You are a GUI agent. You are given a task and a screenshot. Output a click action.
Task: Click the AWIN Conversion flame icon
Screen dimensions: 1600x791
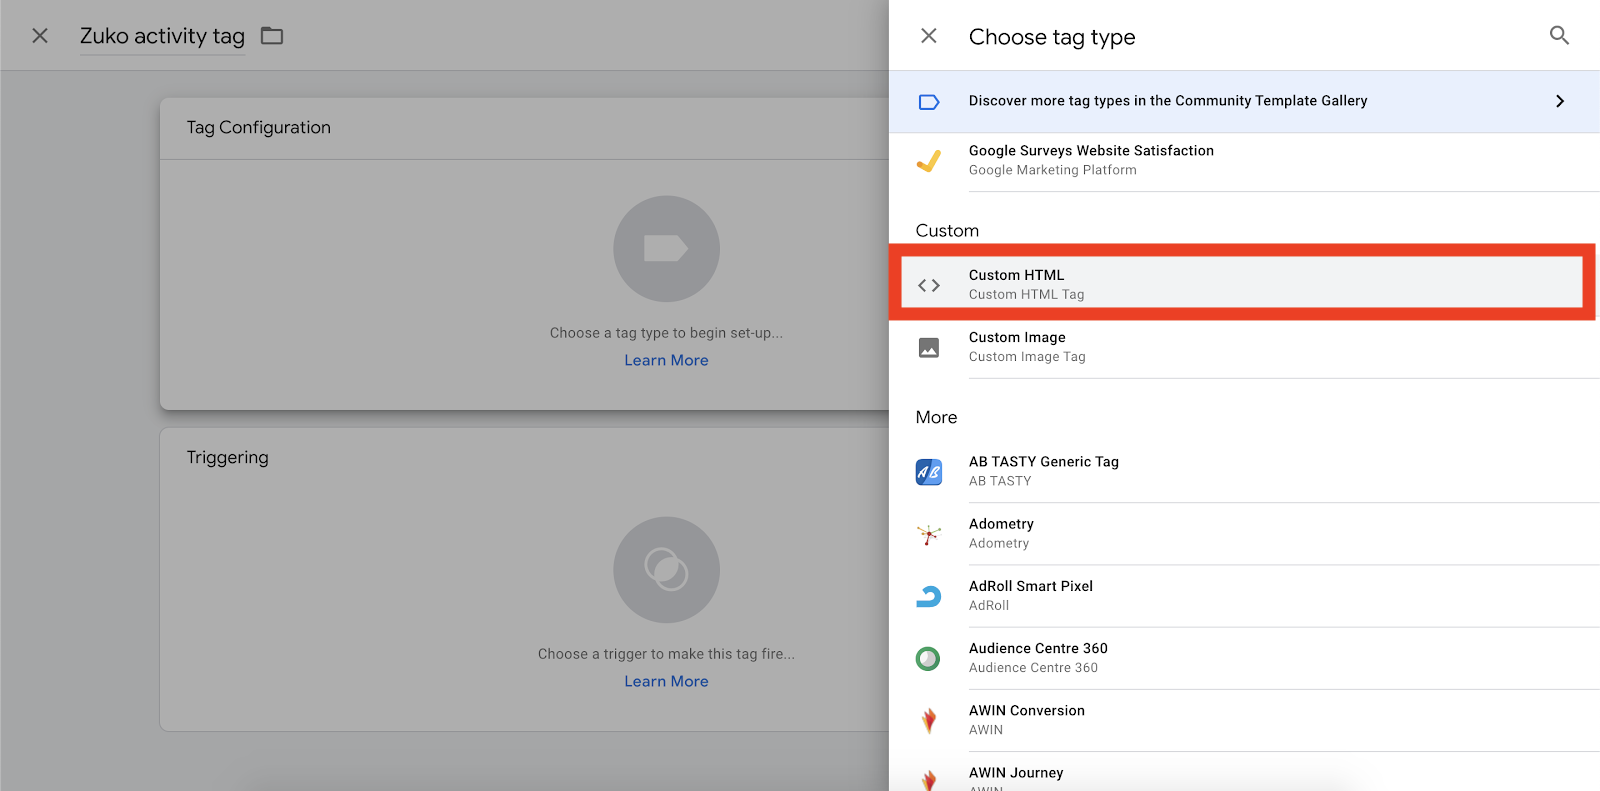tap(929, 720)
